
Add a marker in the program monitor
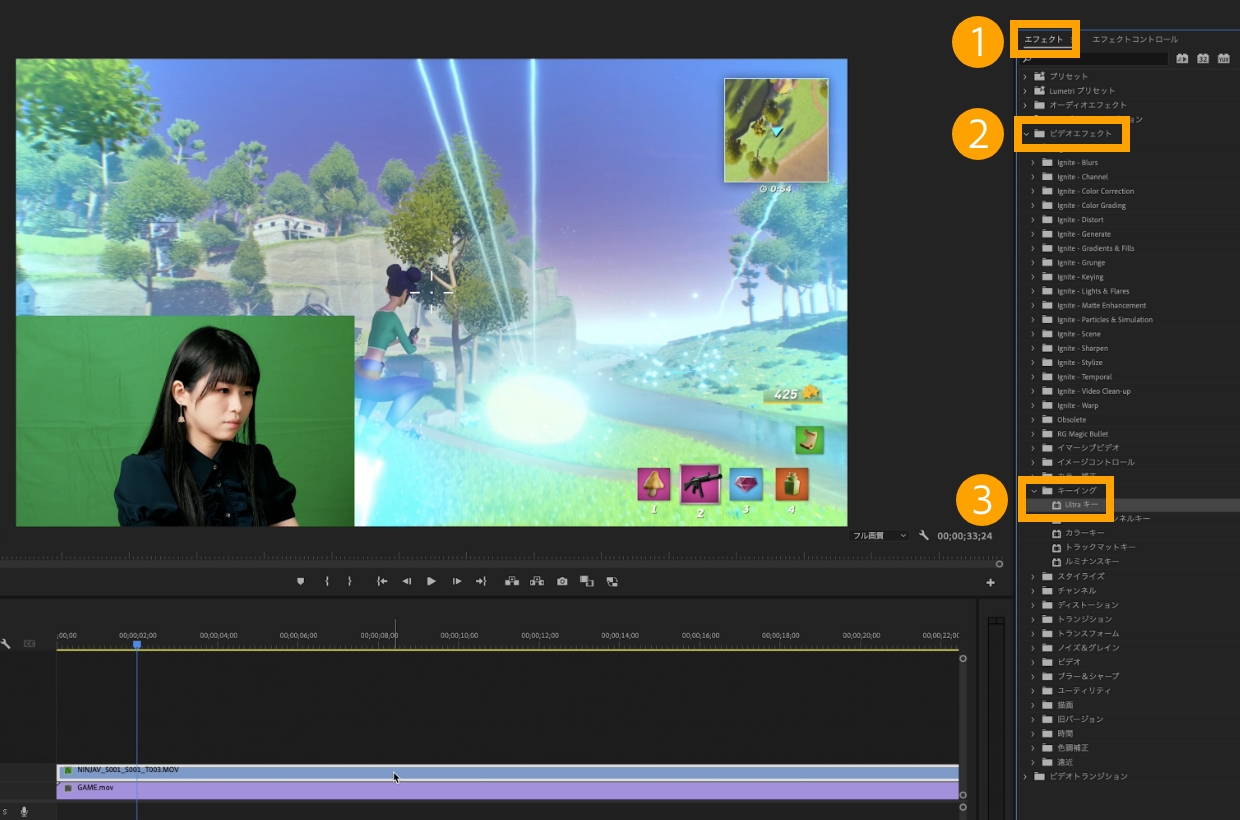[300, 581]
